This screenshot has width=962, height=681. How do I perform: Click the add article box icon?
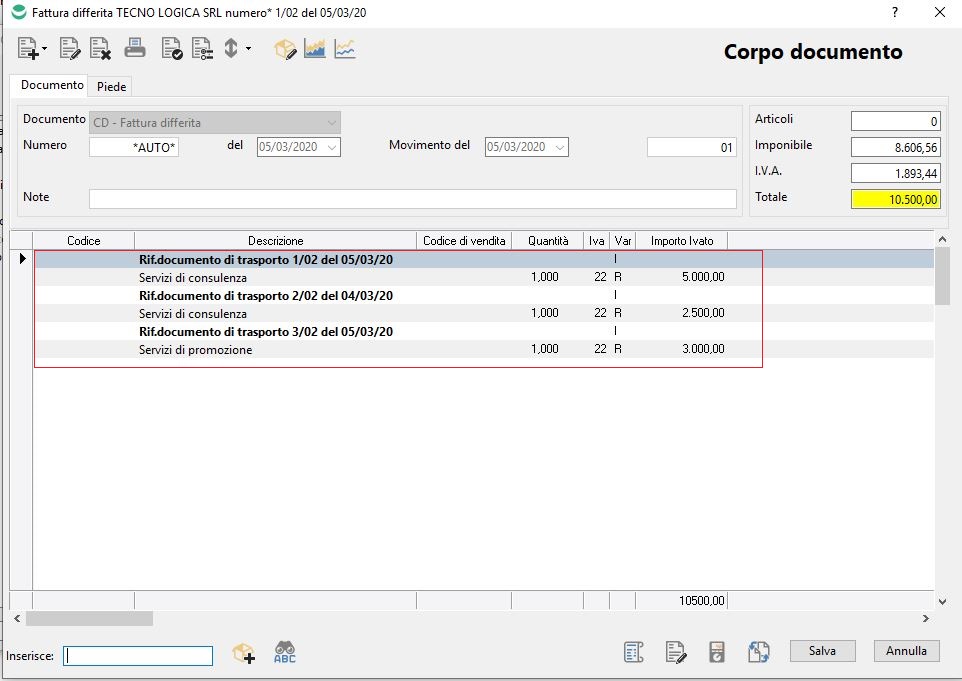point(244,653)
